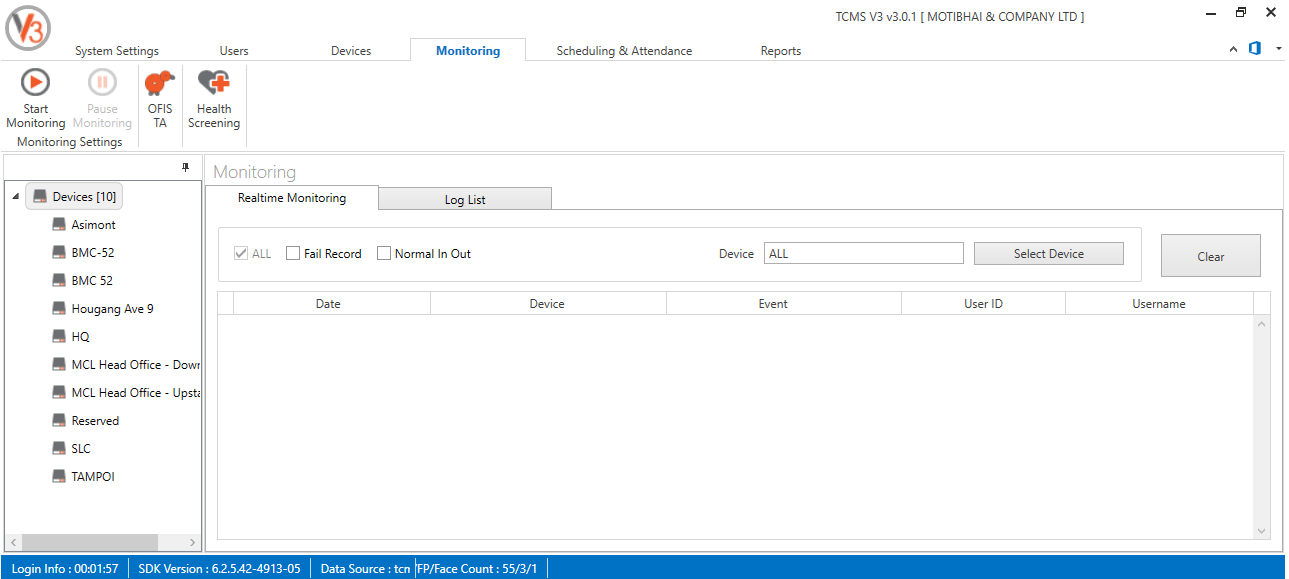1289x579 pixels.
Task: Click the device icon beside Asimont
Action: [59, 225]
